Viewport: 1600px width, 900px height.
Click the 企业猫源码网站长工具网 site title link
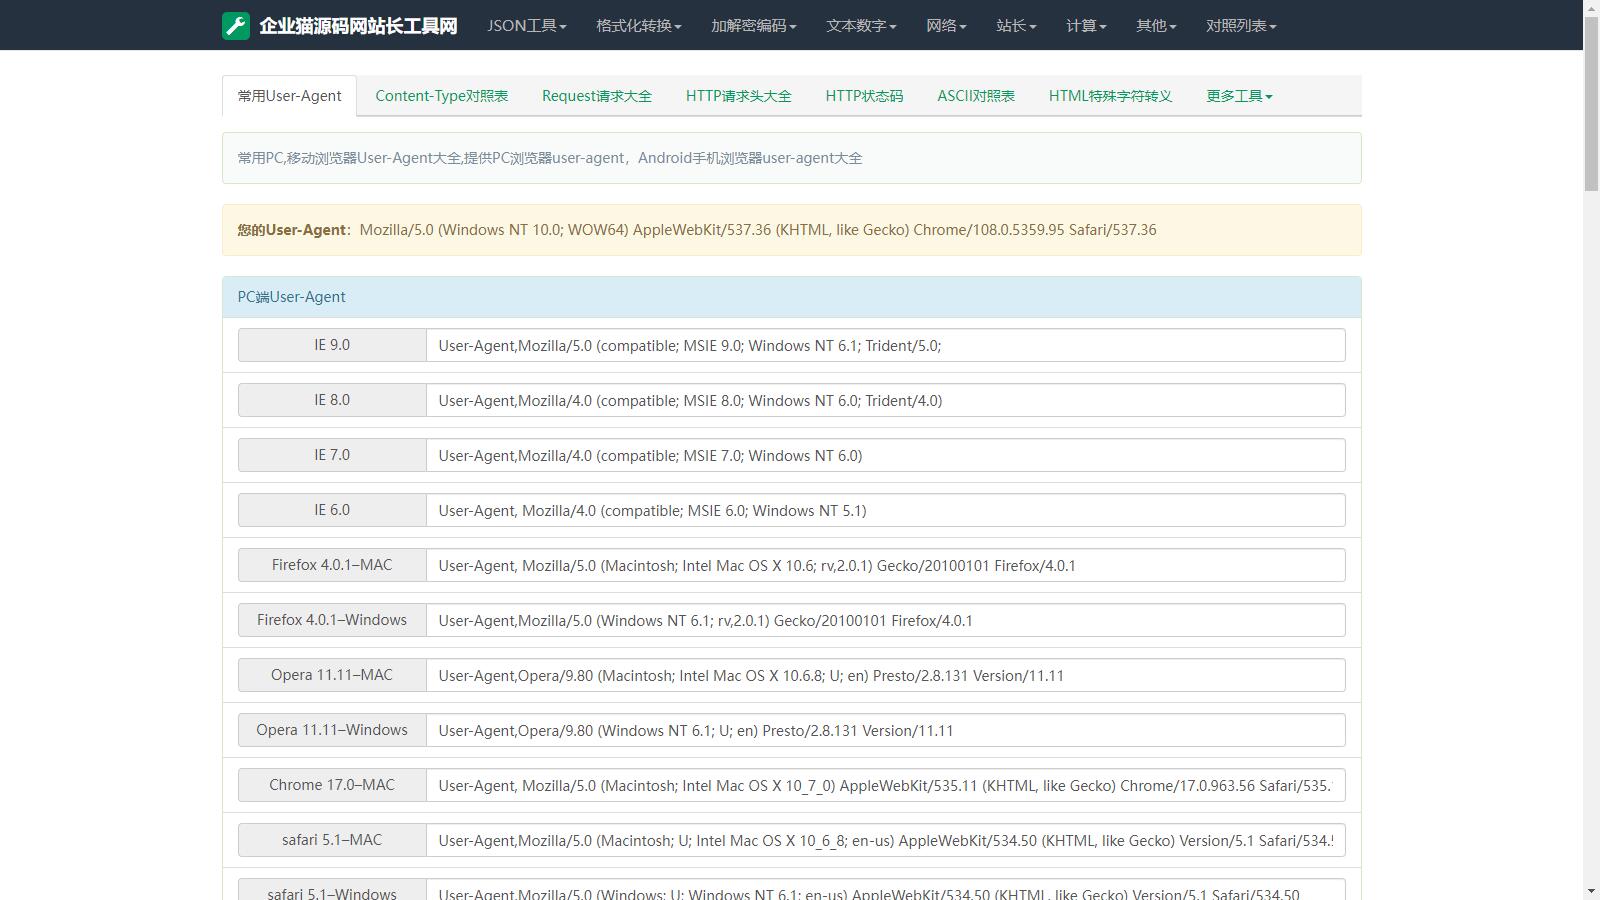click(x=358, y=26)
